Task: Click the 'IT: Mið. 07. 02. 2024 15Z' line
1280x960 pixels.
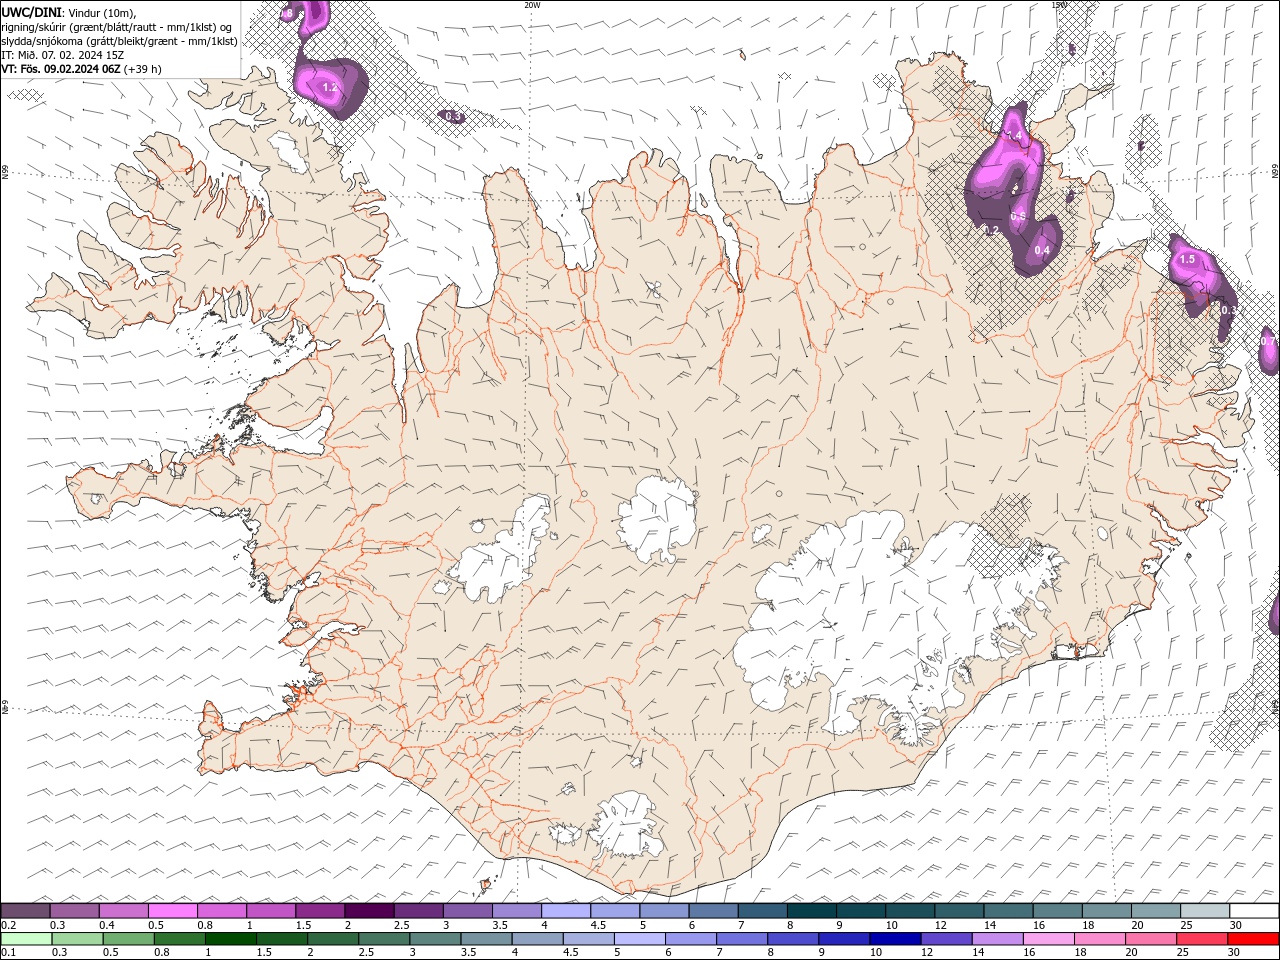Action: click(63, 55)
